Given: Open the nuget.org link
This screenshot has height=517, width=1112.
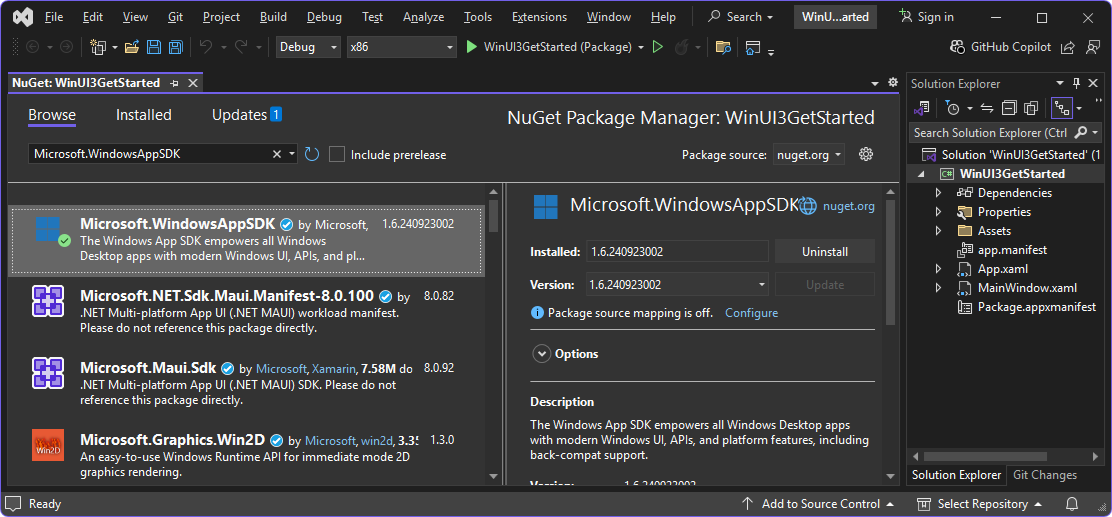Looking at the screenshot, I should click(x=848, y=206).
